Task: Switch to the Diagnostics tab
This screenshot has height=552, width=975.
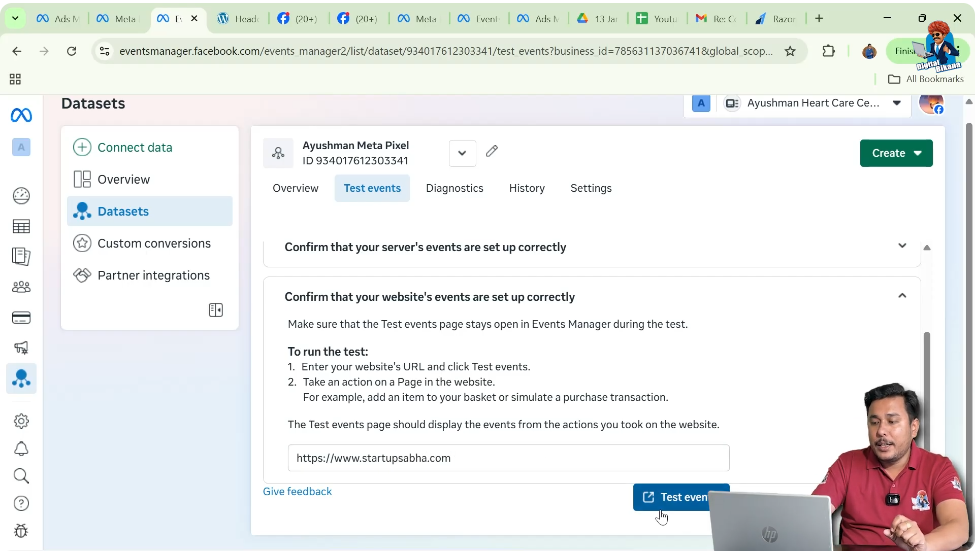Action: (x=455, y=188)
